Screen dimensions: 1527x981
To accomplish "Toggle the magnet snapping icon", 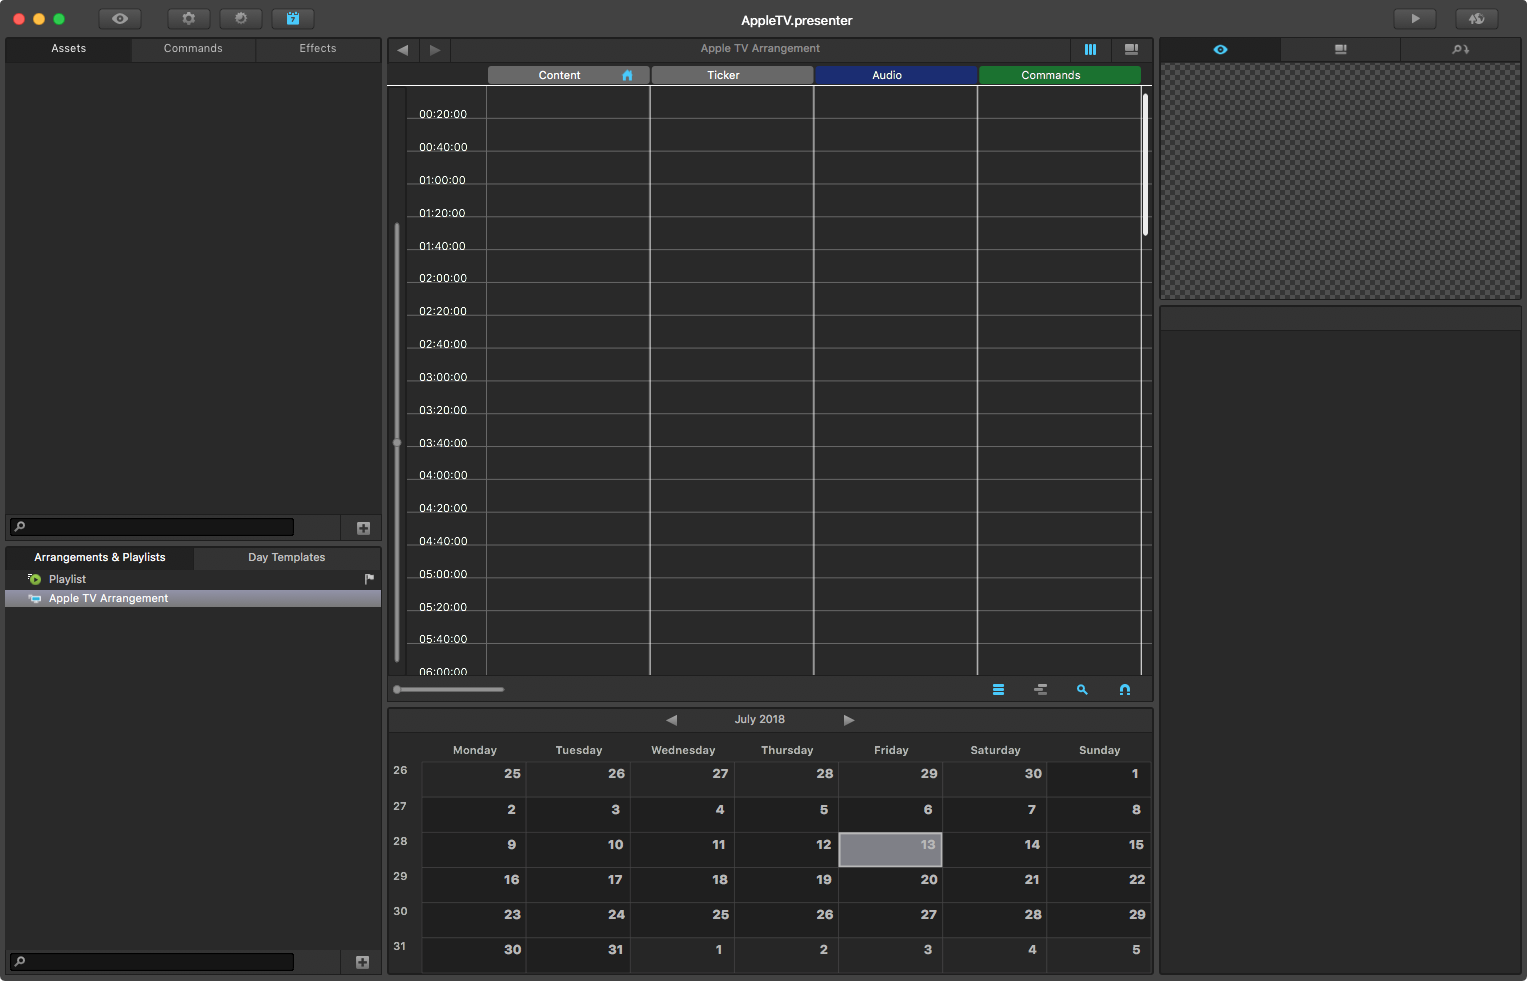I will tap(1124, 689).
